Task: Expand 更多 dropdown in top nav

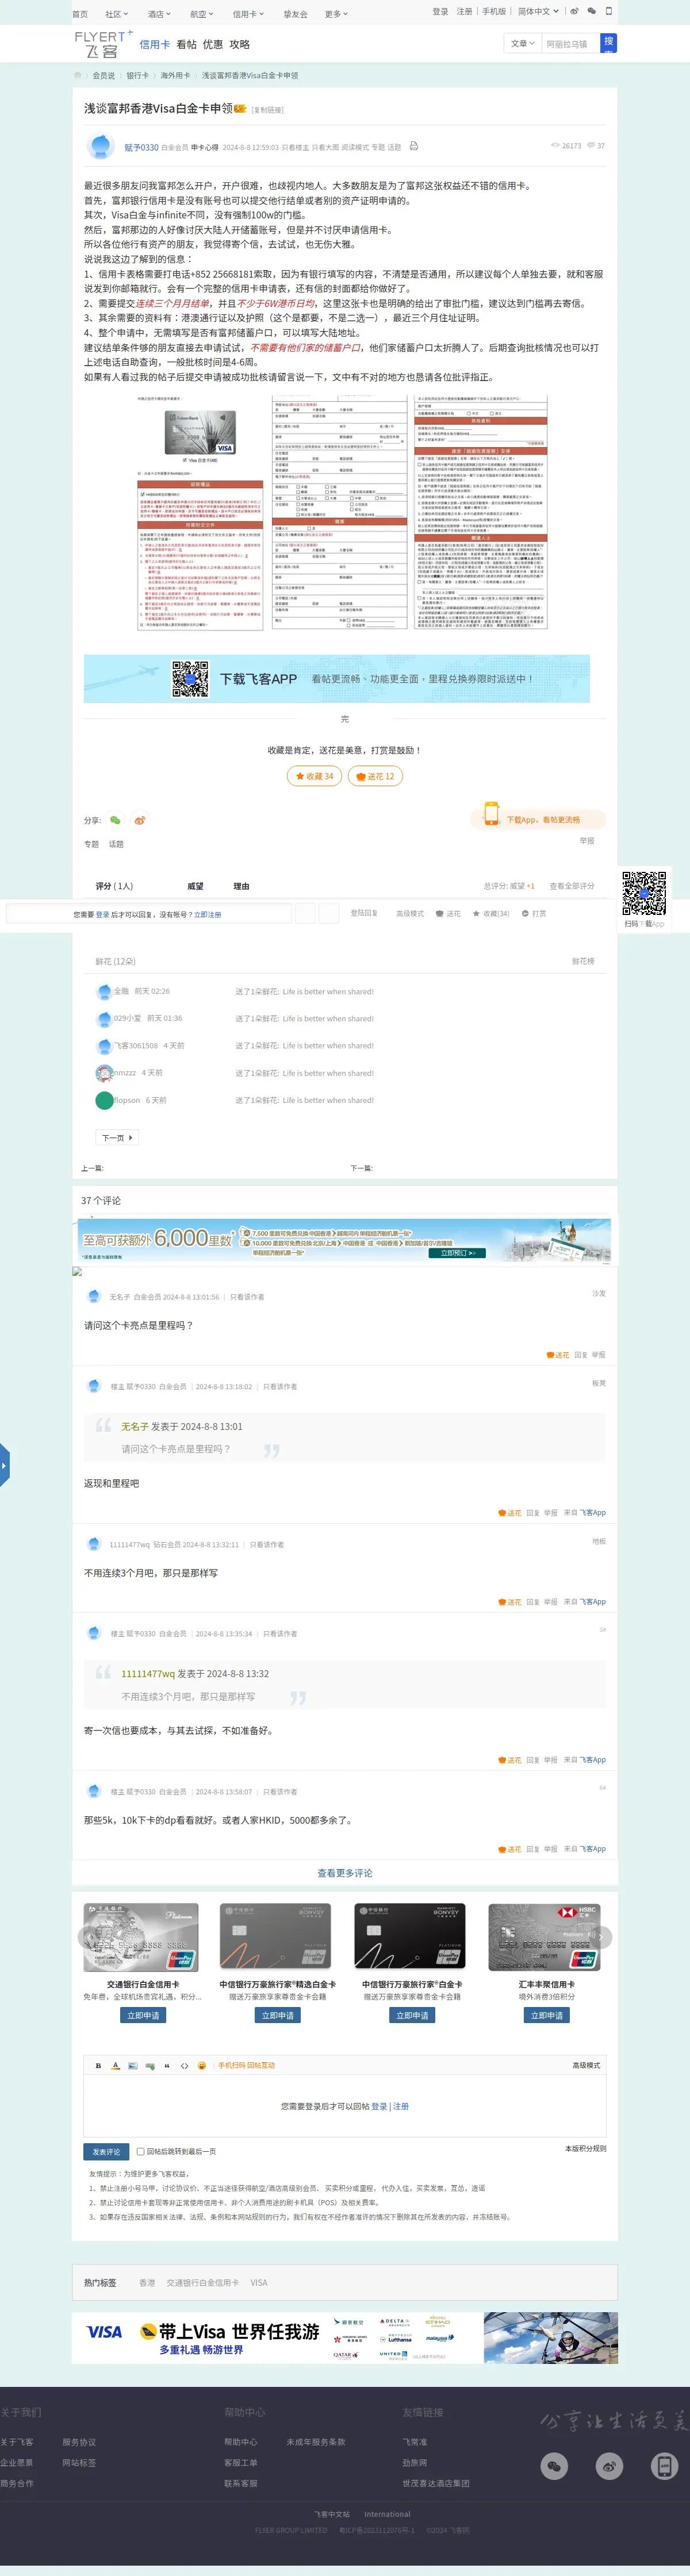Action: [336, 14]
